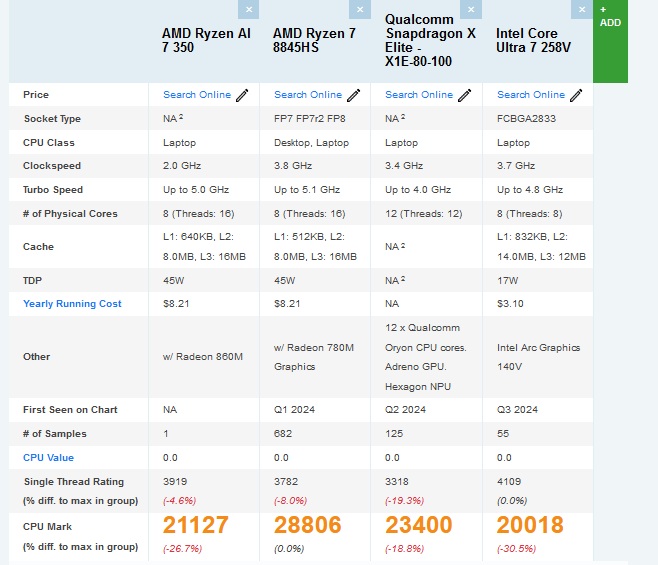Click first seen Q3 2024

517,410
